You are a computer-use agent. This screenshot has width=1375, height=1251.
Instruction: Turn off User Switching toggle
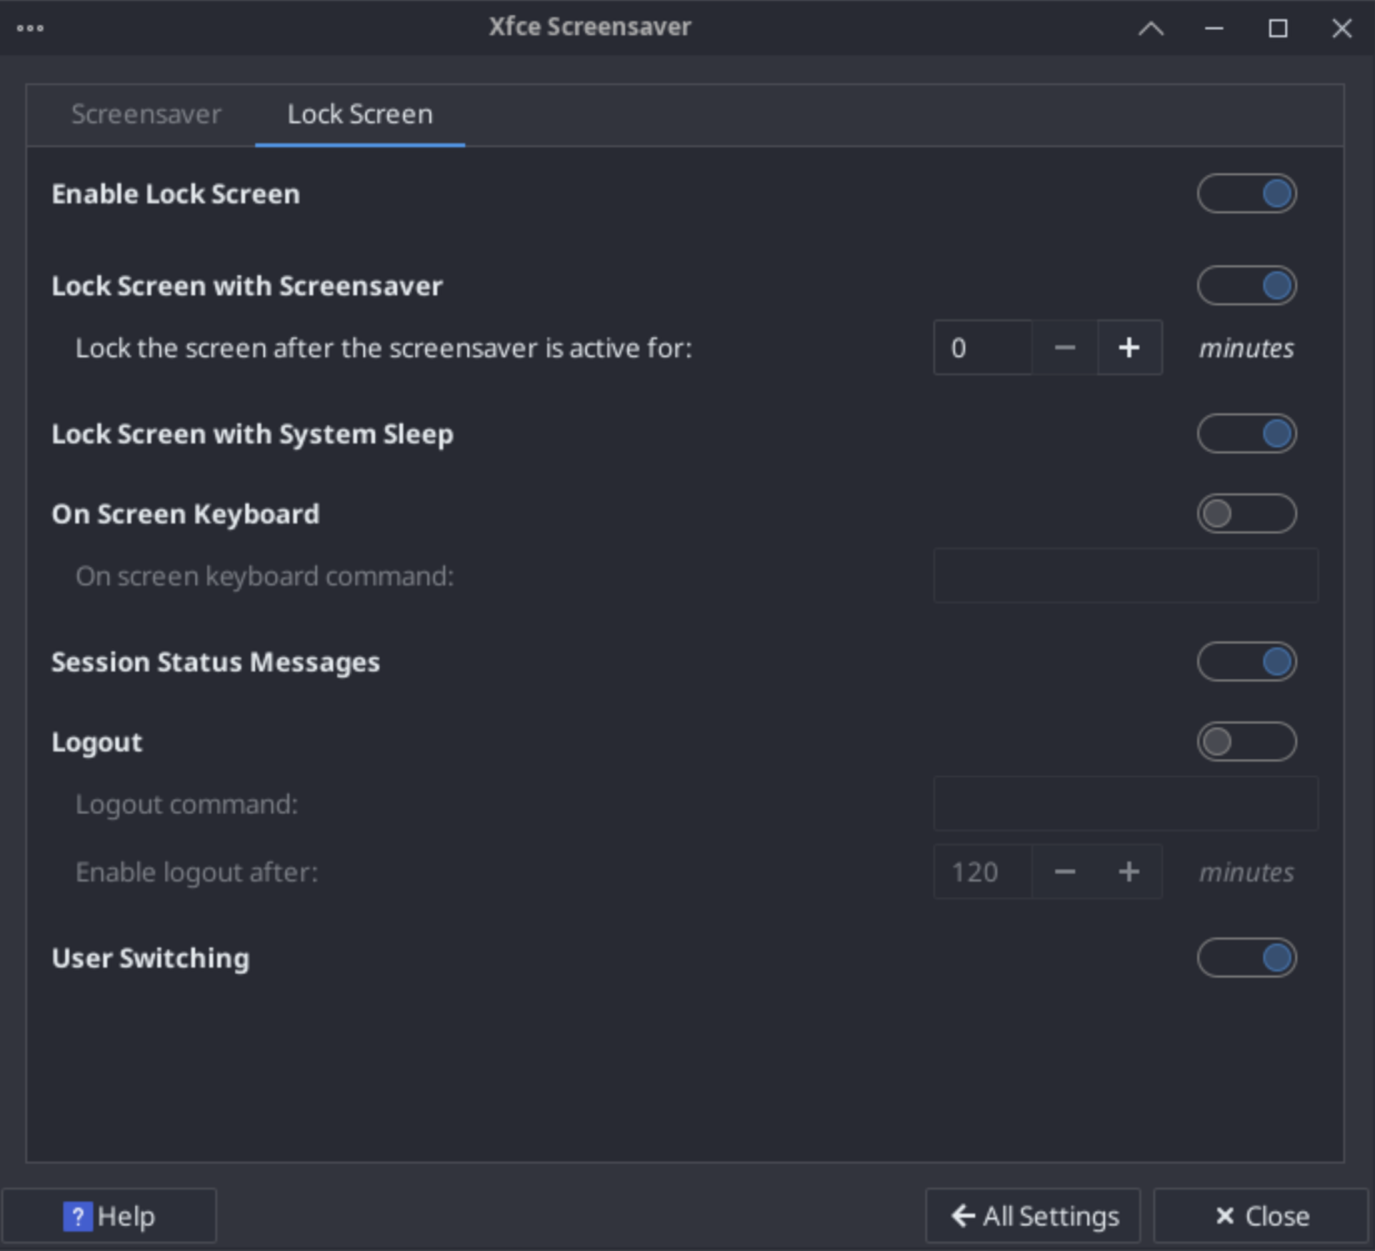pyautogui.click(x=1246, y=958)
